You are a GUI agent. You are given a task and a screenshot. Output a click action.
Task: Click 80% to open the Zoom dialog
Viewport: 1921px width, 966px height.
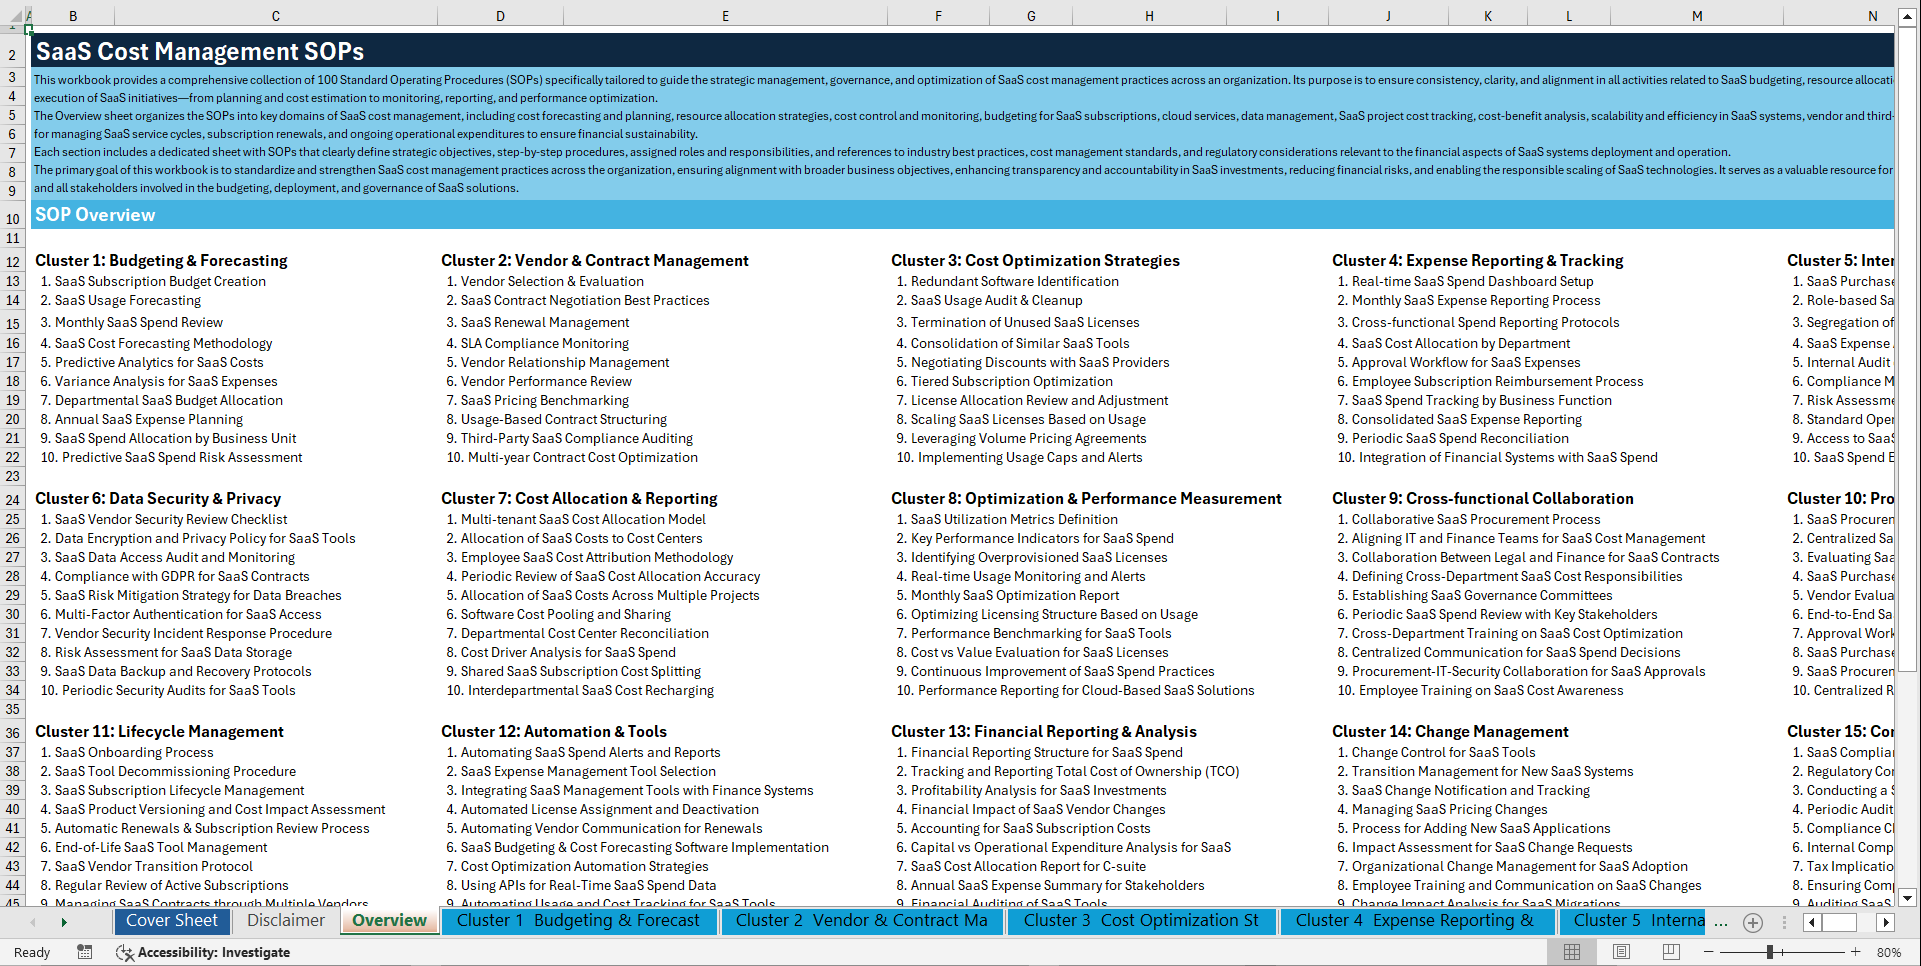[1890, 952]
